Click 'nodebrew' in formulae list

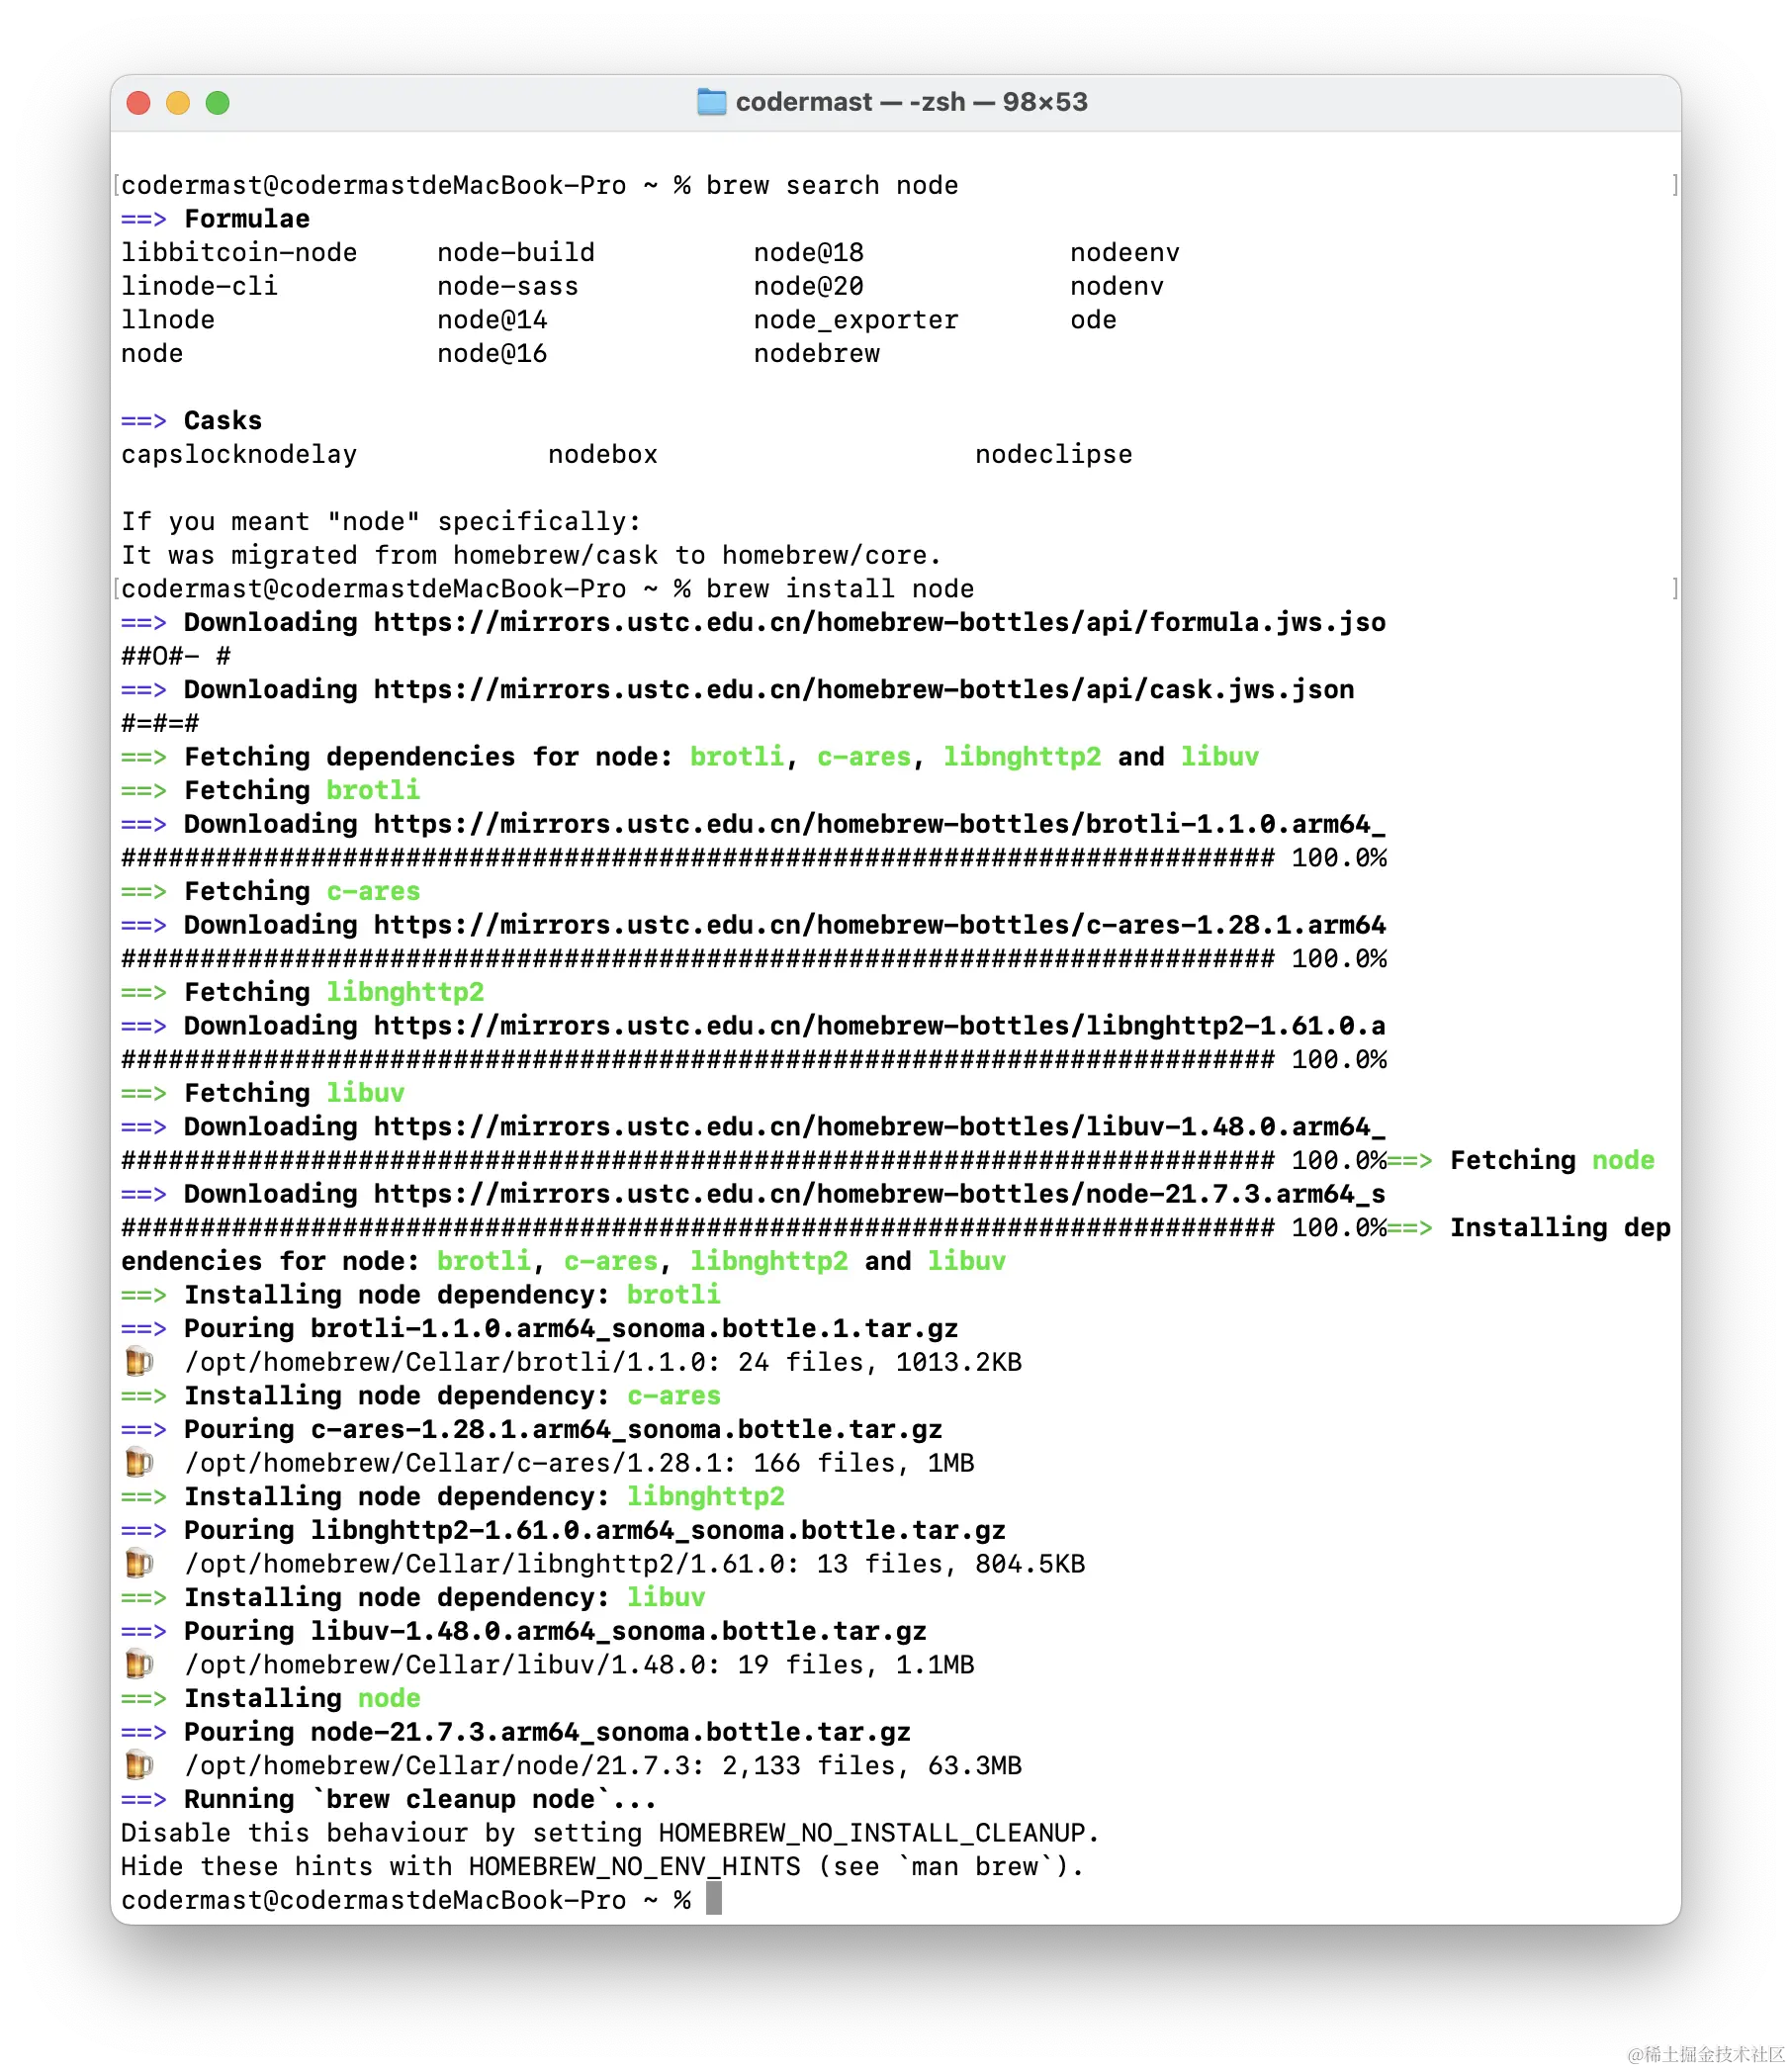(817, 354)
